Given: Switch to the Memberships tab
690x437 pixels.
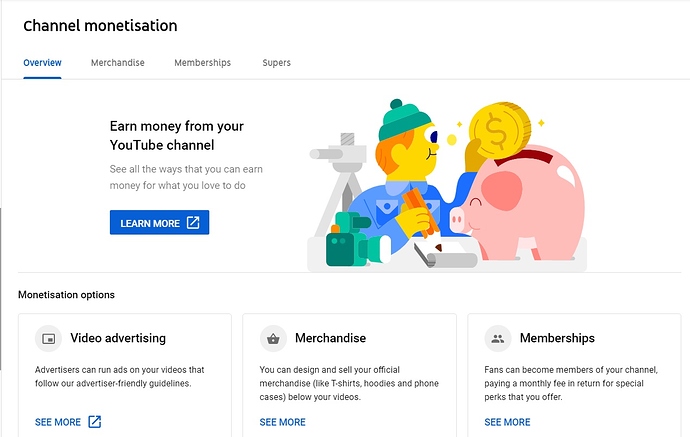Looking at the screenshot, I should point(202,63).
